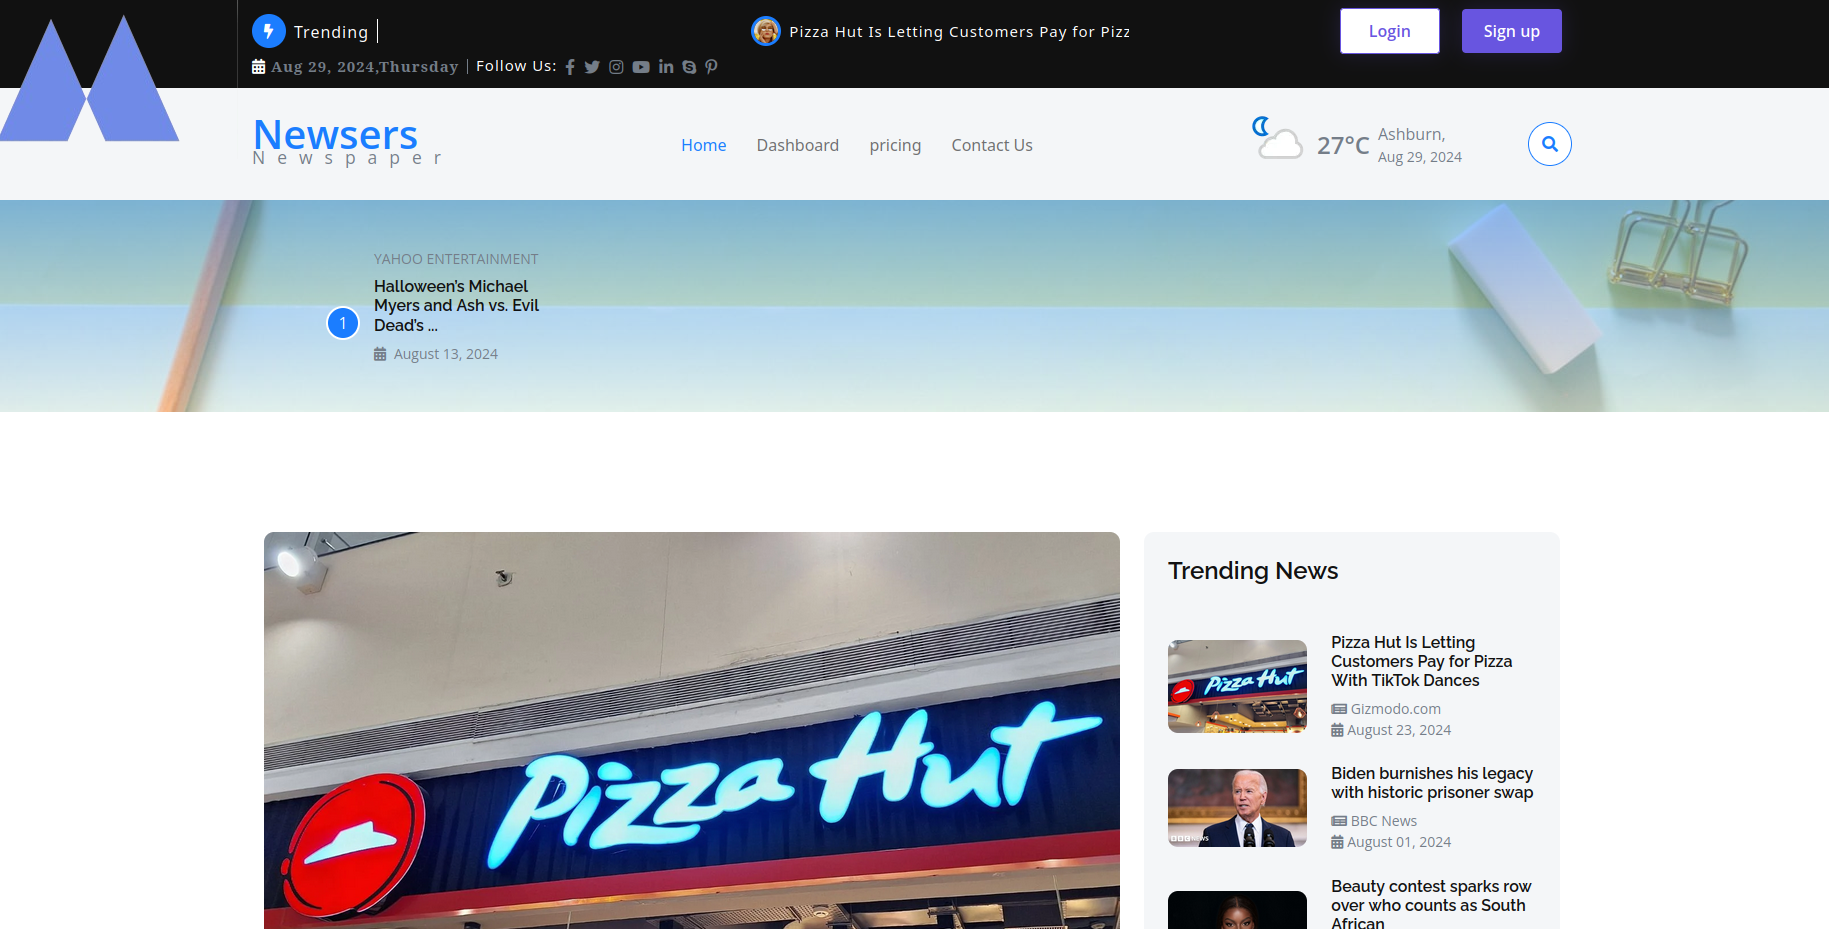The height and width of the screenshot is (929, 1829).
Task: Open the Halloween's Michael Myers article headline
Action: coord(456,306)
